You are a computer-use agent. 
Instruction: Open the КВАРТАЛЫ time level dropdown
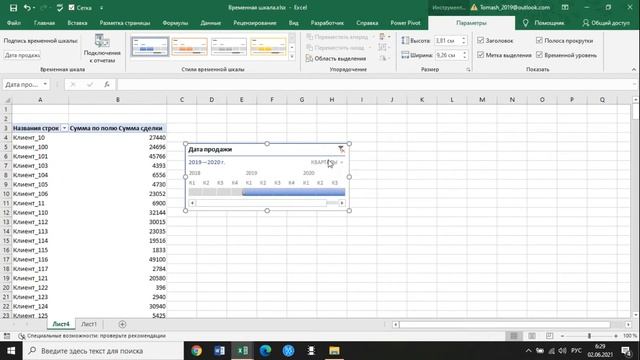(327, 162)
